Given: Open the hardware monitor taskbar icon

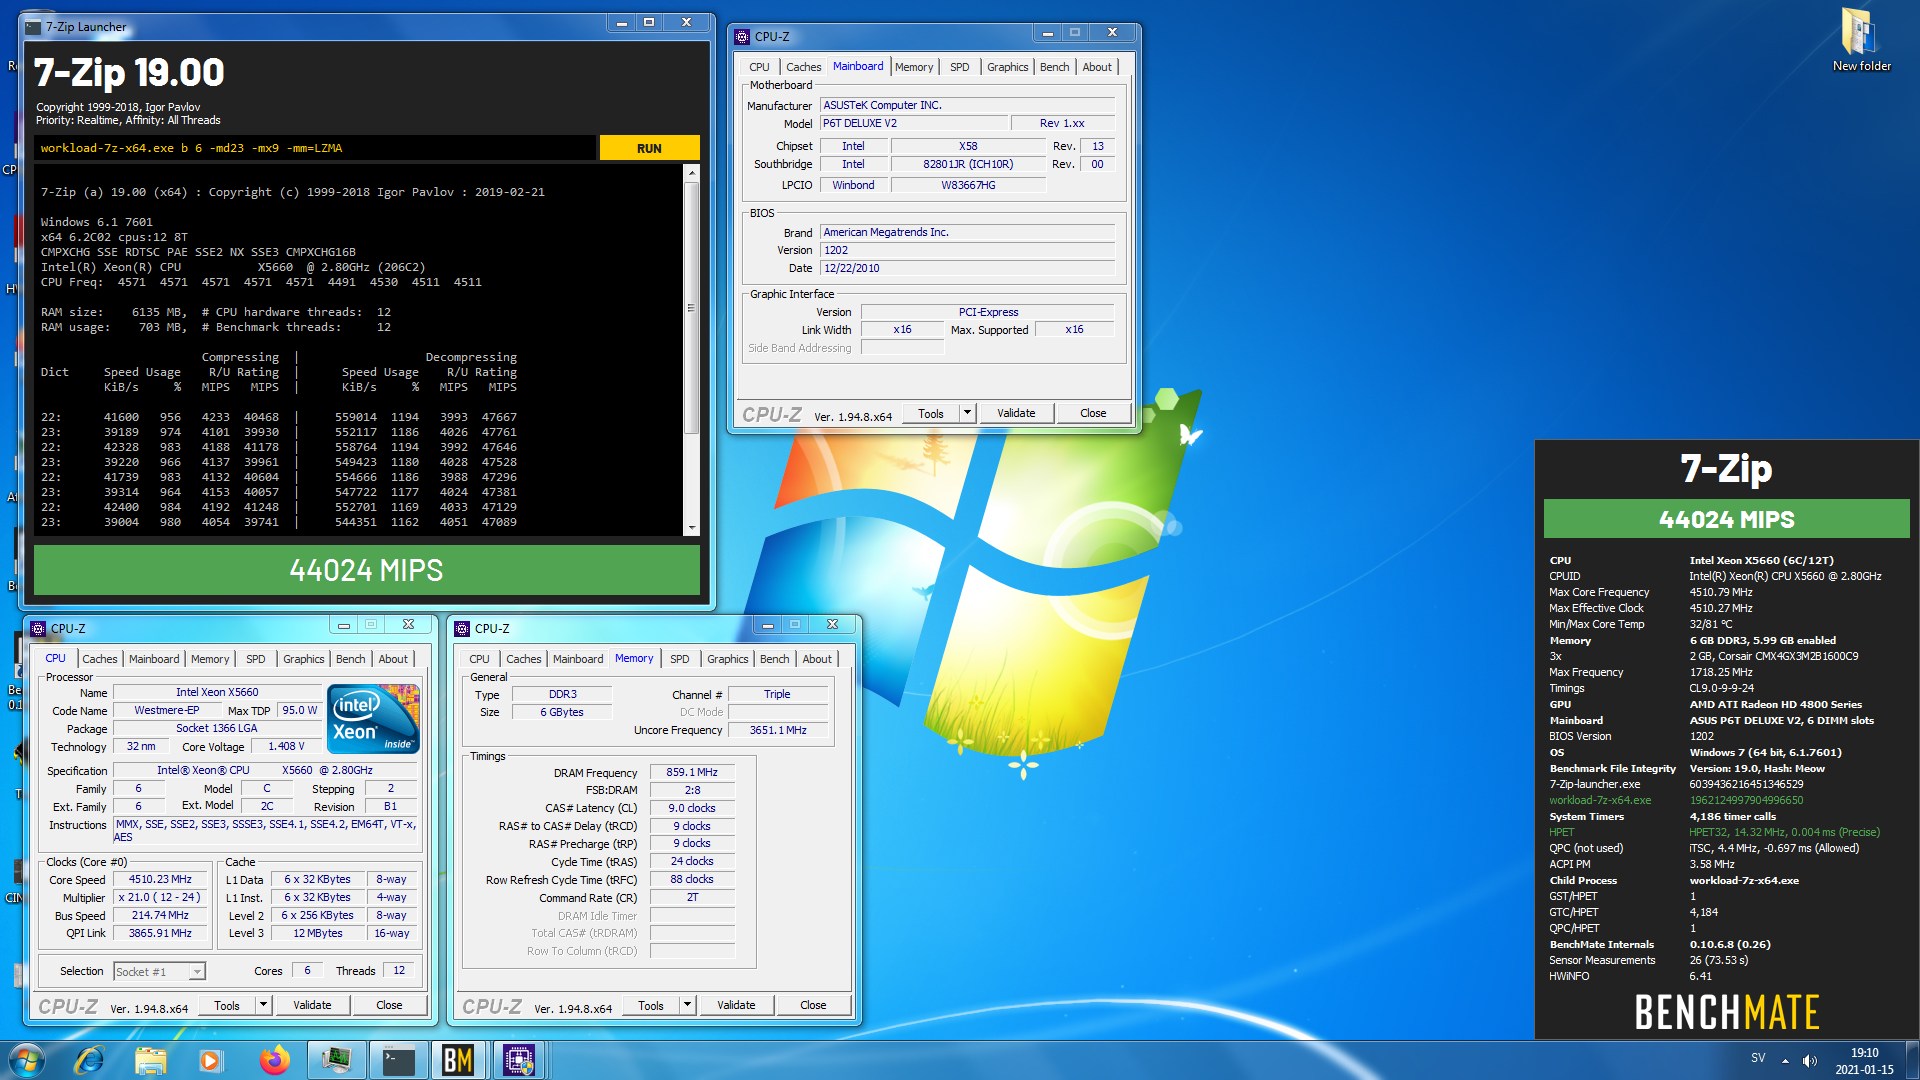Looking at the screenshot, I should click(336, 1060).
